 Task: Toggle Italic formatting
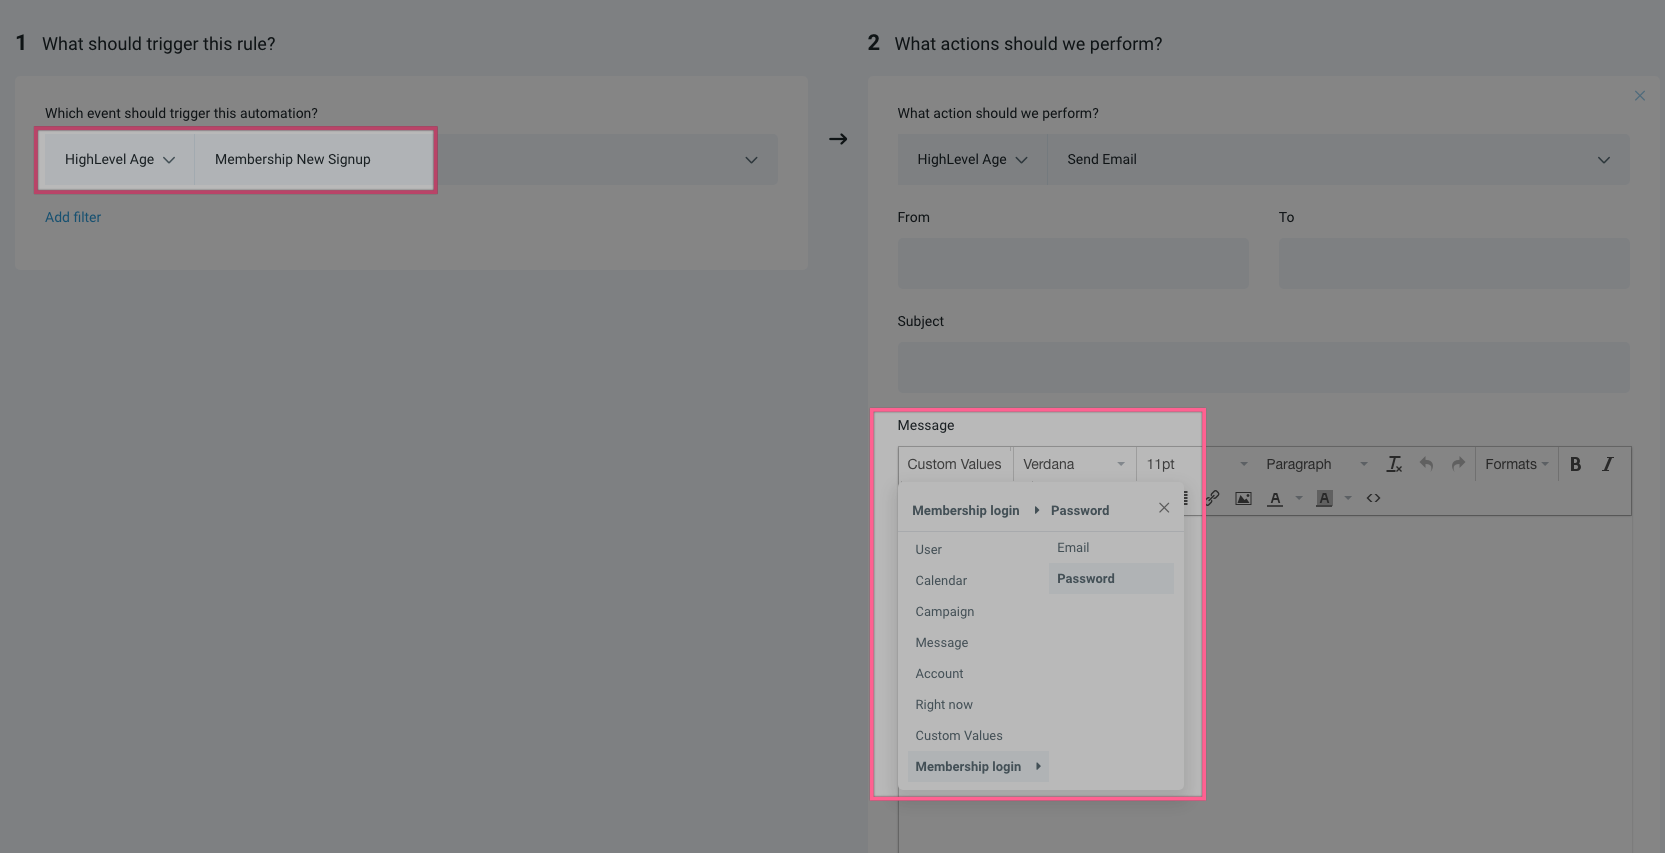[x=1607, y=464]
